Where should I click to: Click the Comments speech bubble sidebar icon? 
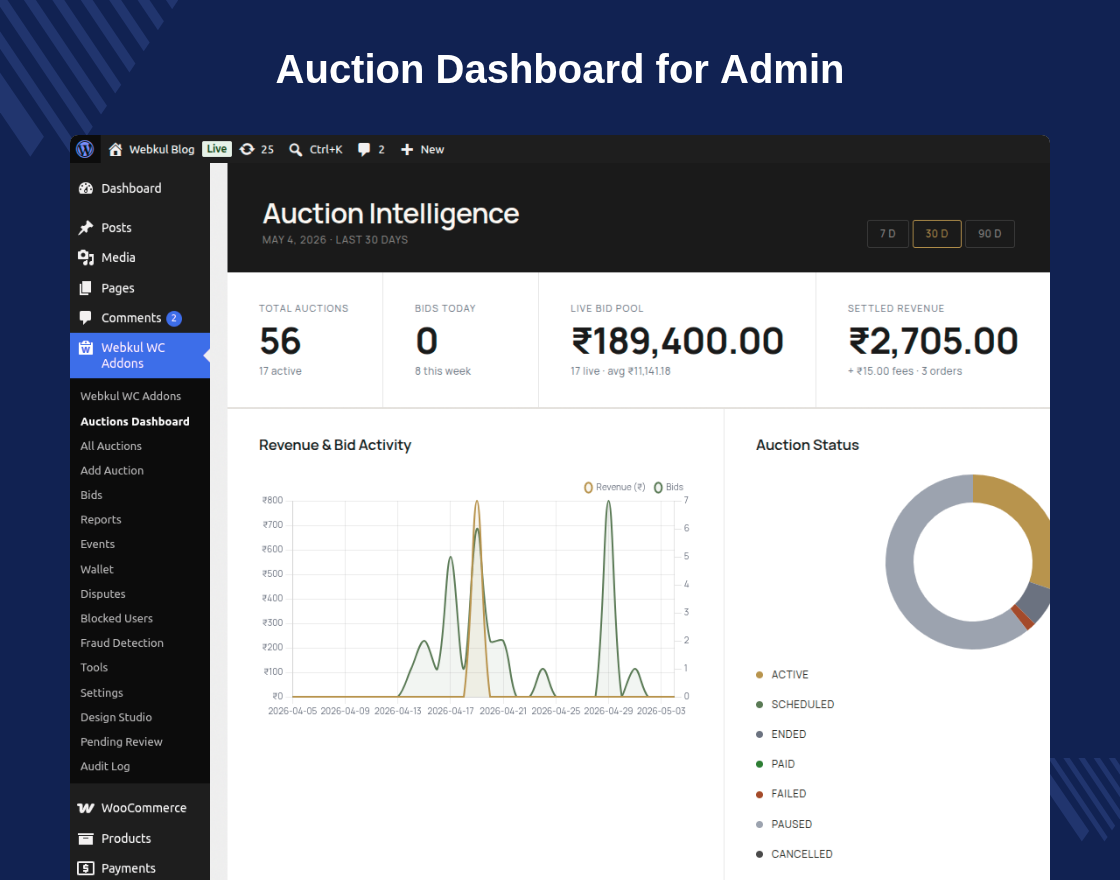[x=86, y=318]
